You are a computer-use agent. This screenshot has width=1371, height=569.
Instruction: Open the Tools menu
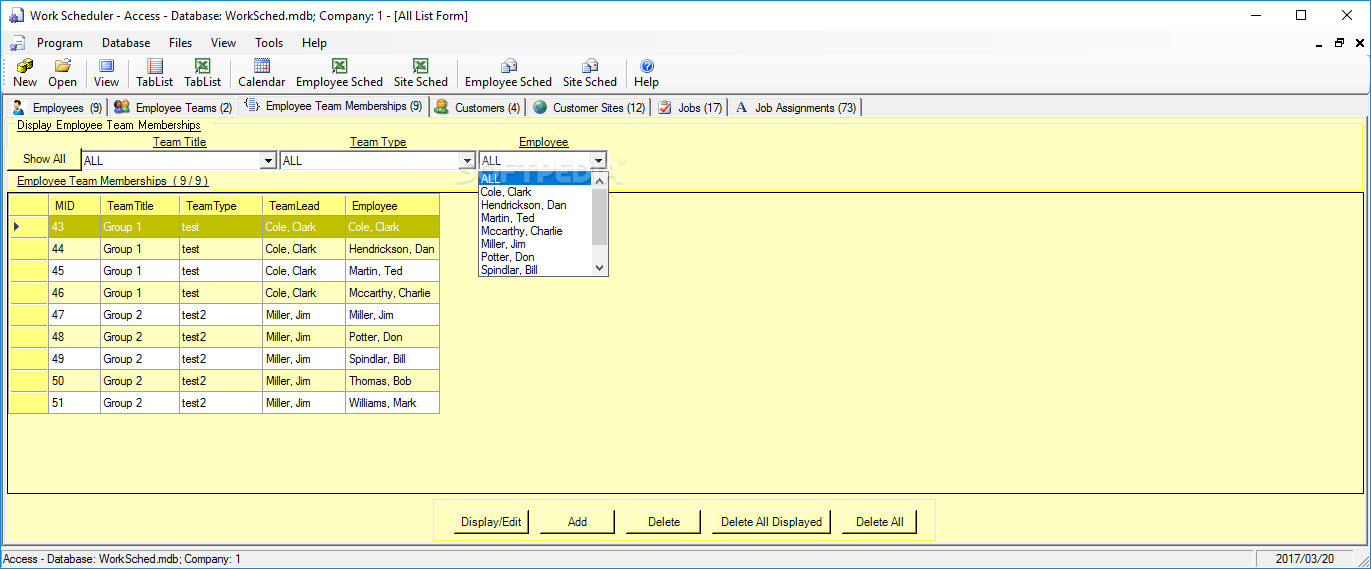coord(269,43)
